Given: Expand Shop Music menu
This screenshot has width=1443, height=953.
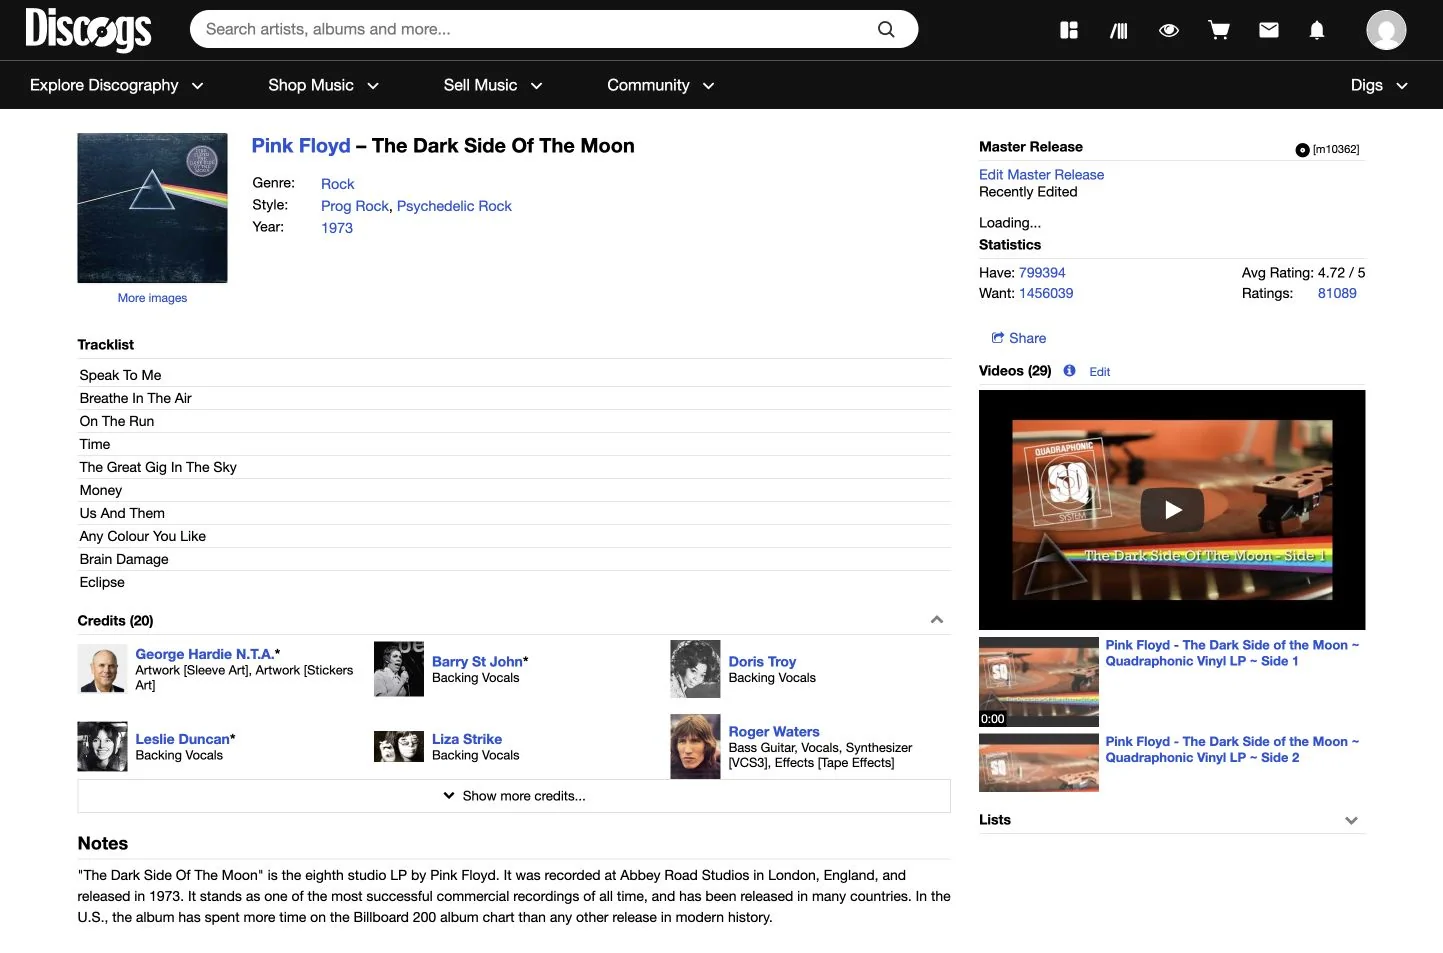Looking at the screenshot, I should [x=323, y=85].
